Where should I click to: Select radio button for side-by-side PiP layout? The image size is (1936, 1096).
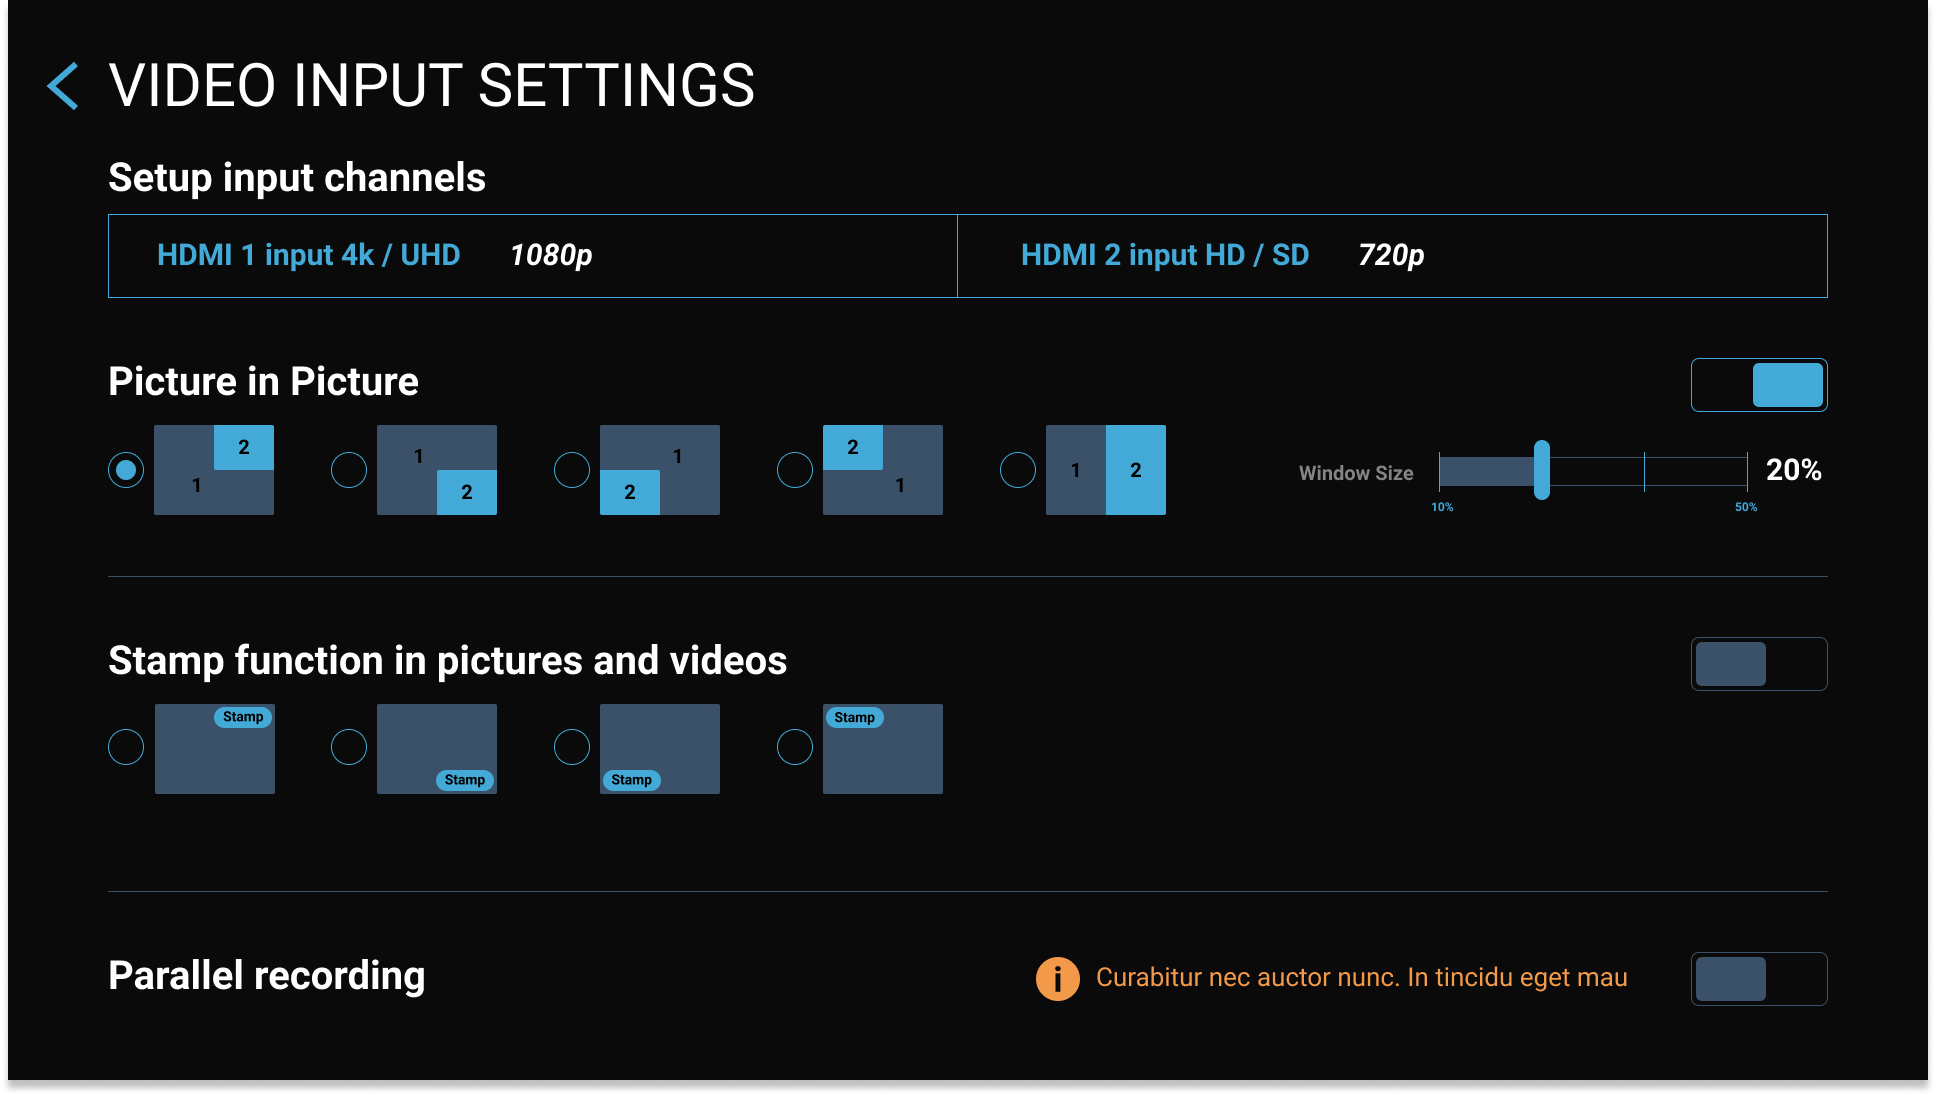(x=1018, y=470)
